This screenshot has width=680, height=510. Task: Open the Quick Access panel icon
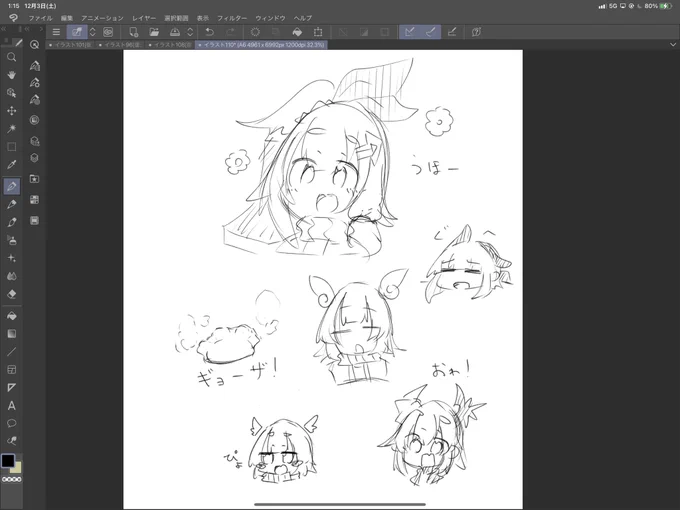point(34,44)
